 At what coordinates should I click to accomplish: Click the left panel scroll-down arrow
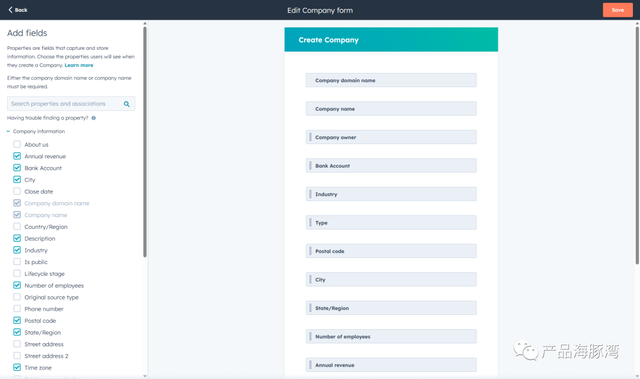click(x=145, y=376)
